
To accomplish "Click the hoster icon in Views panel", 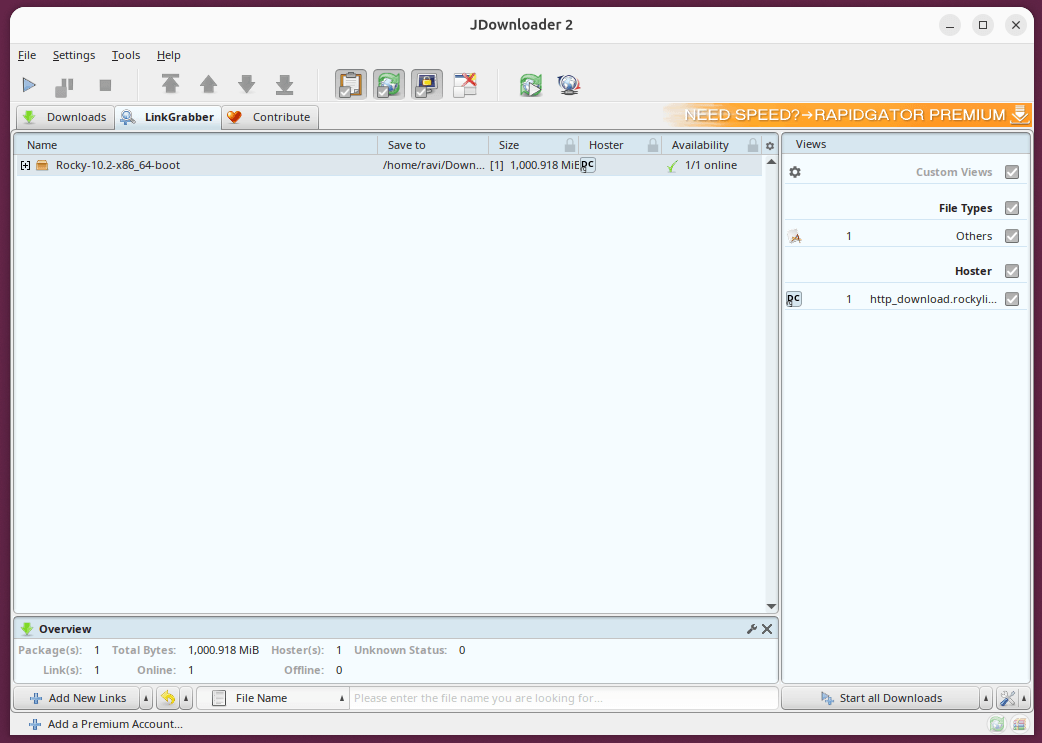I will tap(793, 299).
